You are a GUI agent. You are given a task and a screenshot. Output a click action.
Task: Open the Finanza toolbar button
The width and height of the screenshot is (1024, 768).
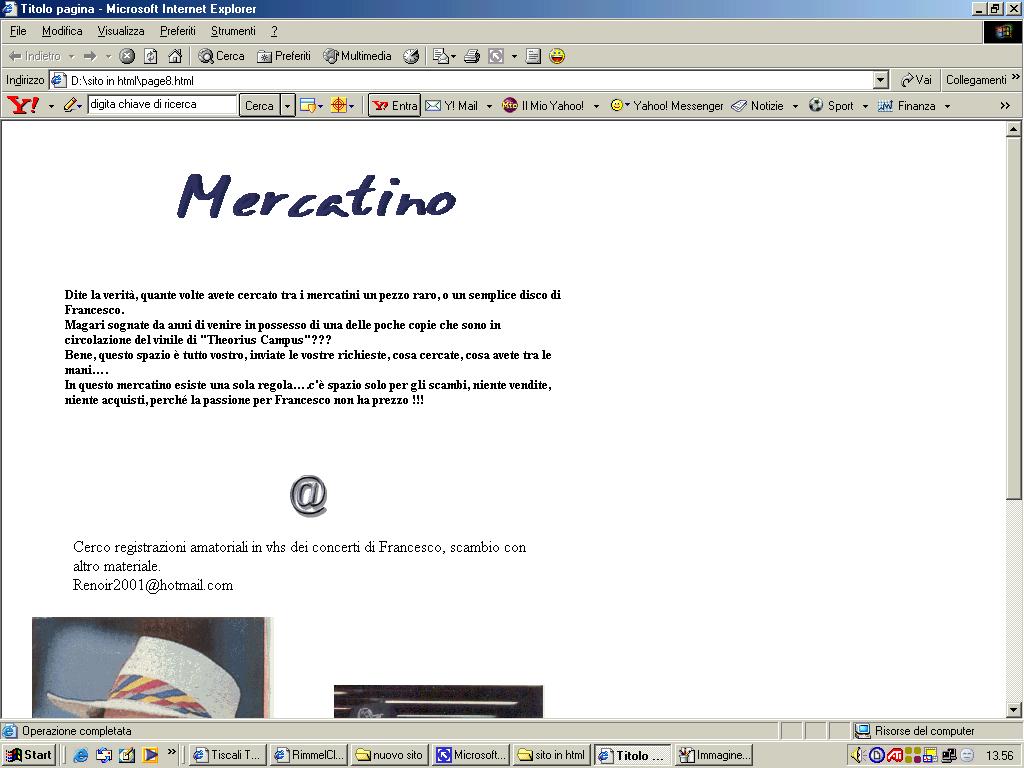pos(906,105)
